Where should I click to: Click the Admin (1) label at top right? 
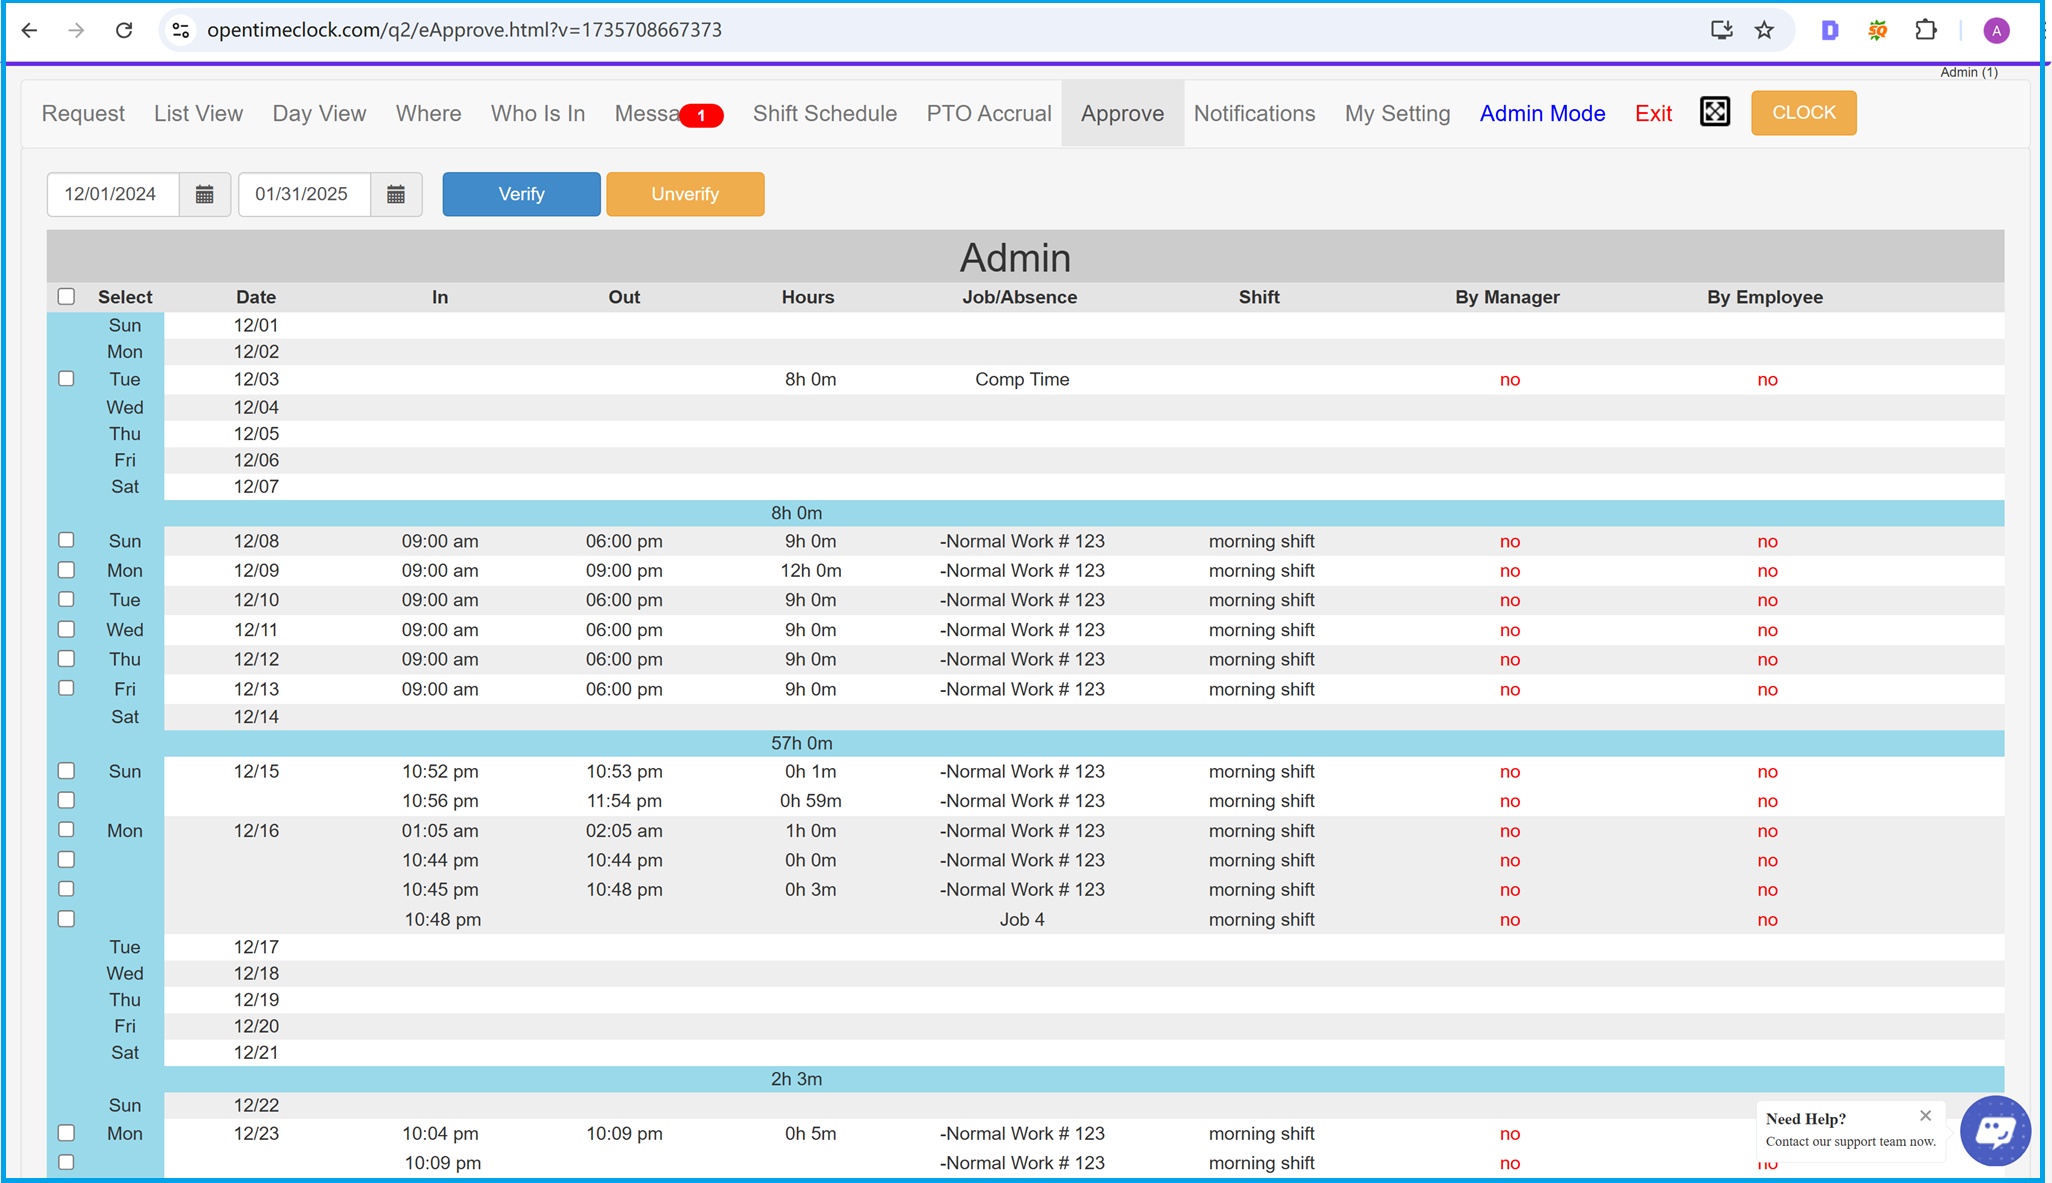(1968, 72)
